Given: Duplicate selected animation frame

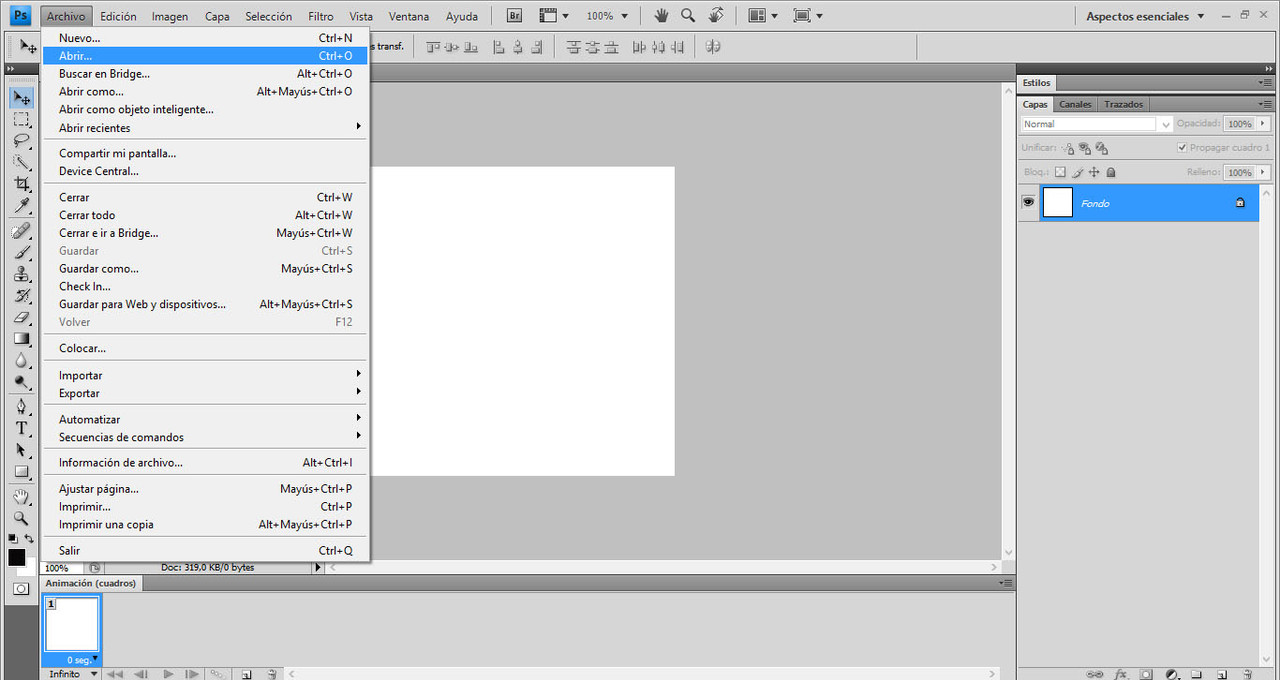Looking at the screenshot, I should (246, 674).
